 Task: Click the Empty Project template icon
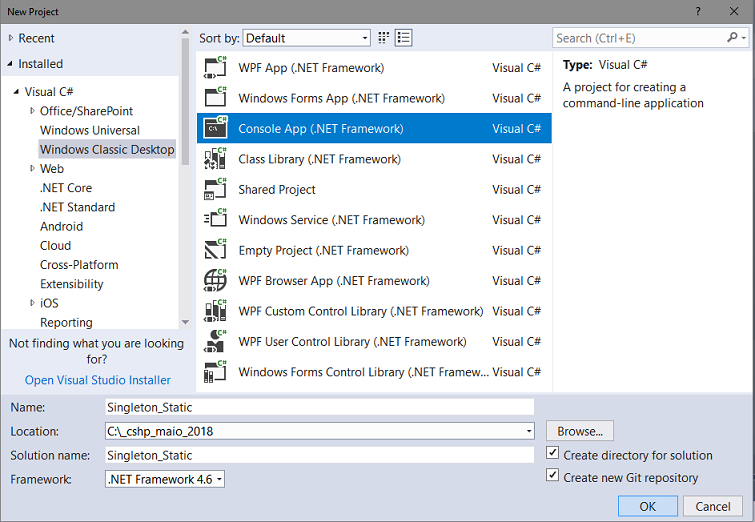point(215,250)
